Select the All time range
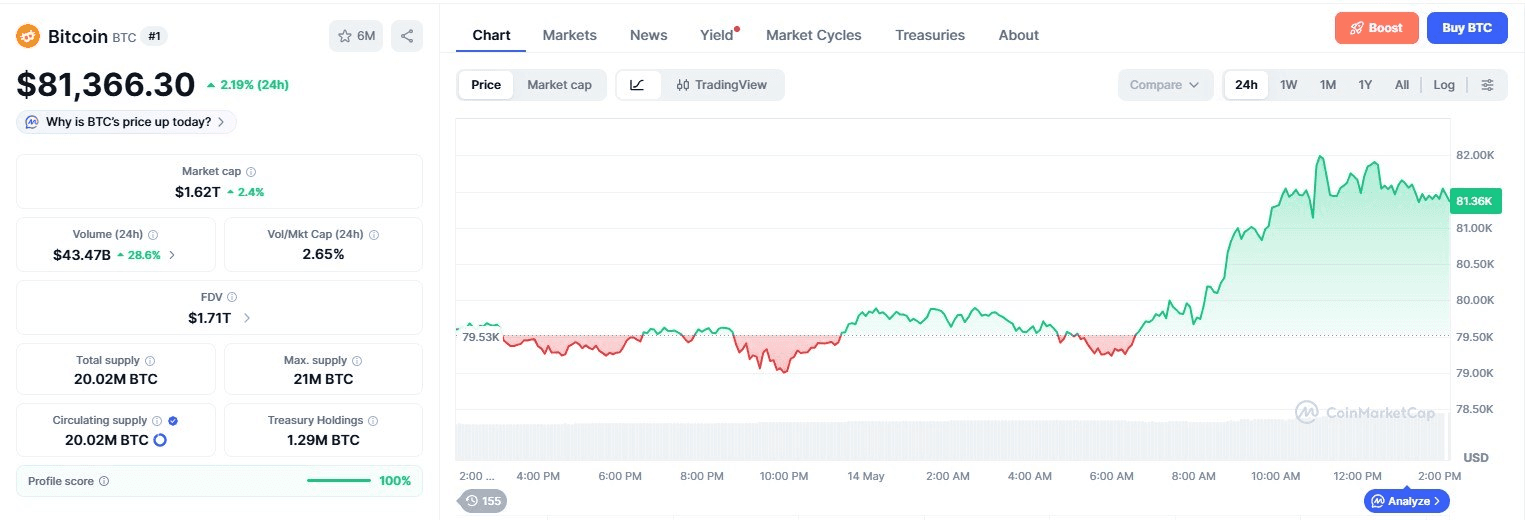 click(x=1402, y=85)
